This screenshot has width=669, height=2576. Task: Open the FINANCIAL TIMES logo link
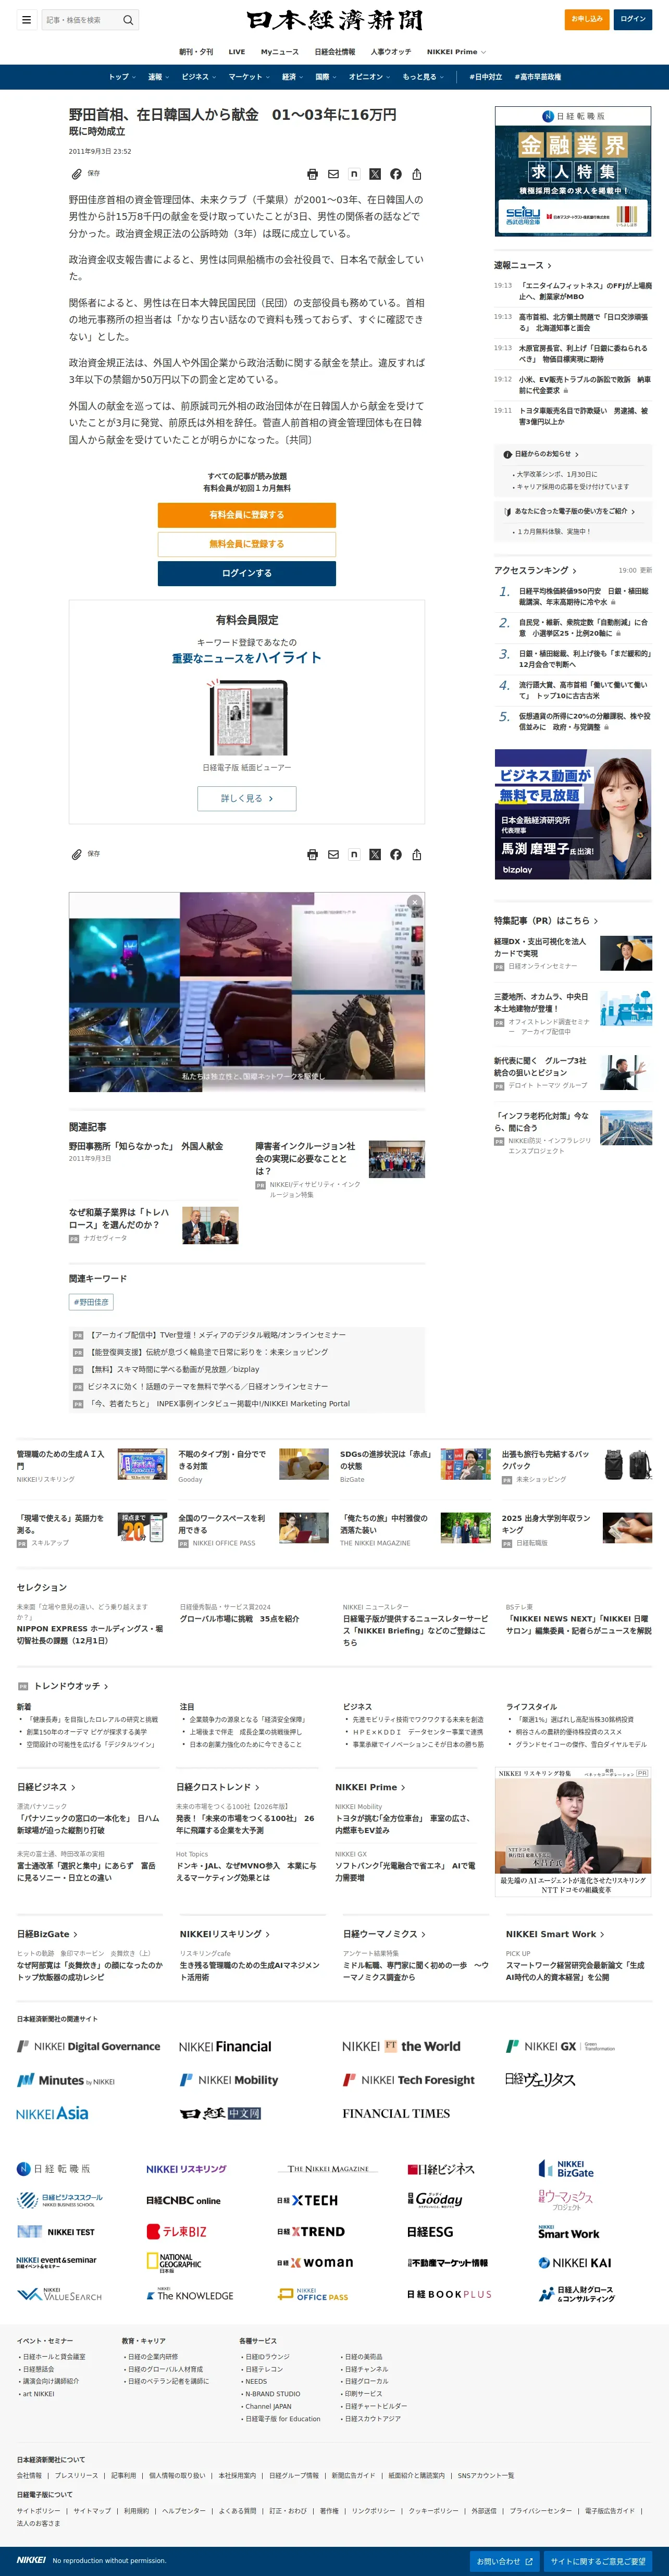click(x=396, y=2113)
